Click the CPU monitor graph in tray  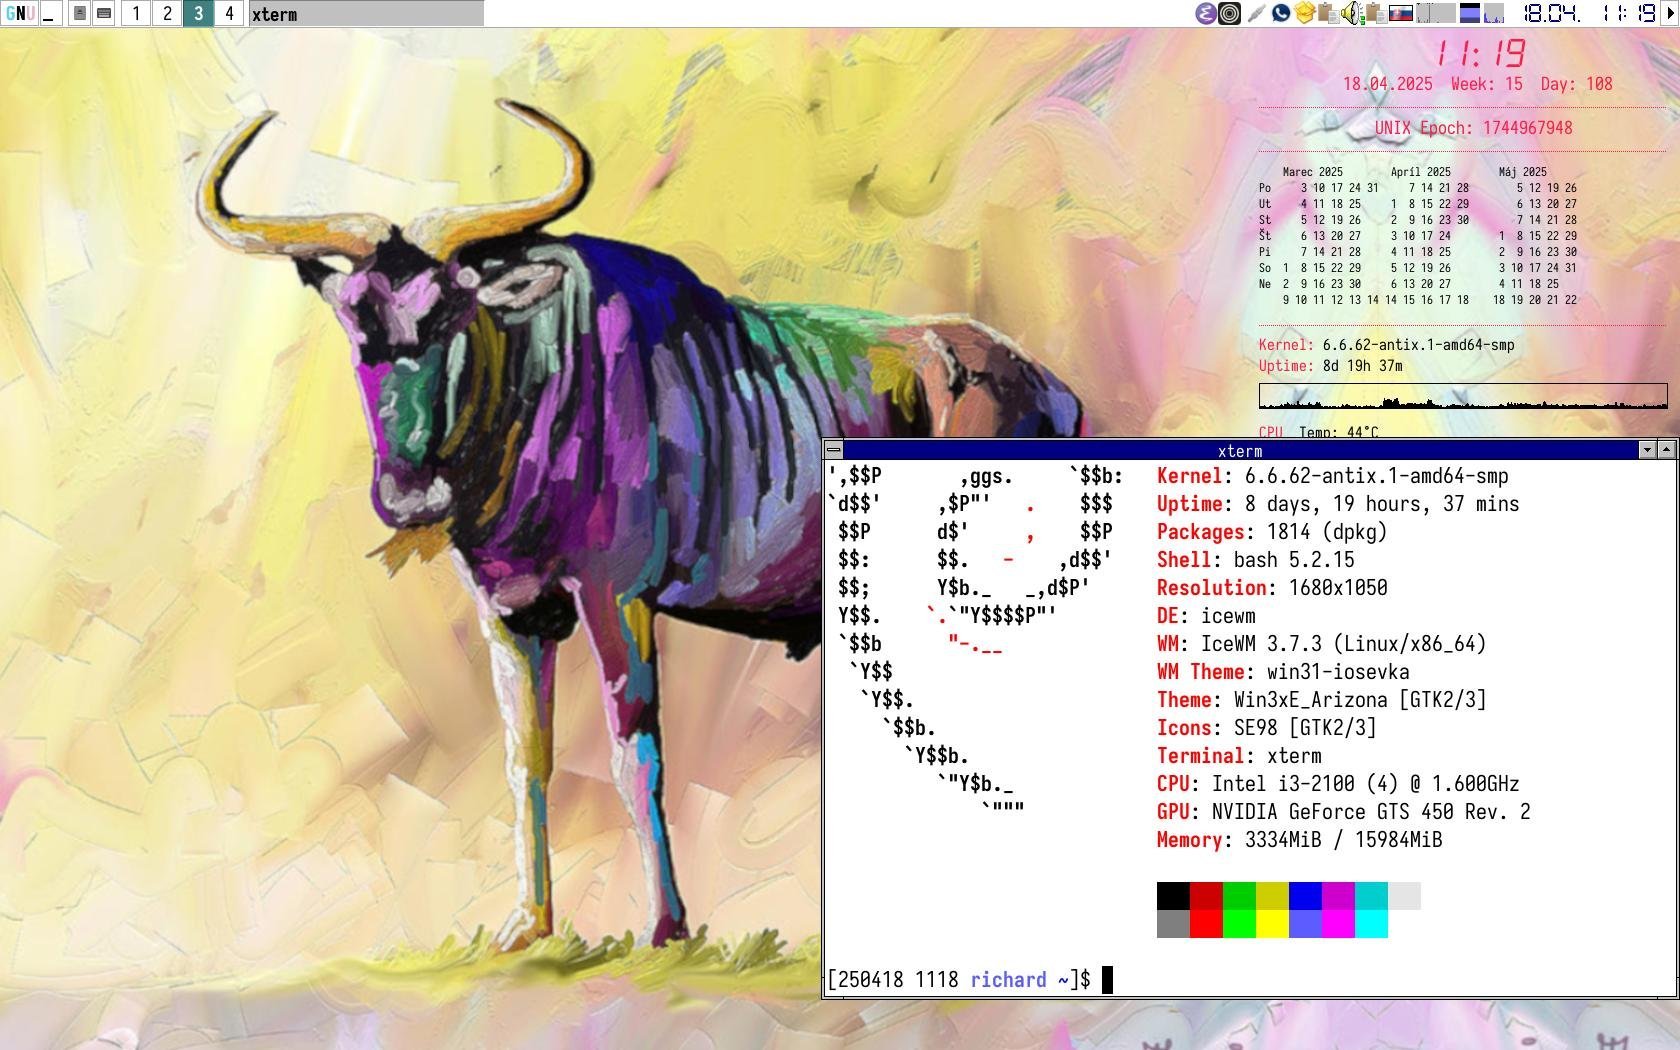(1494, 13)
